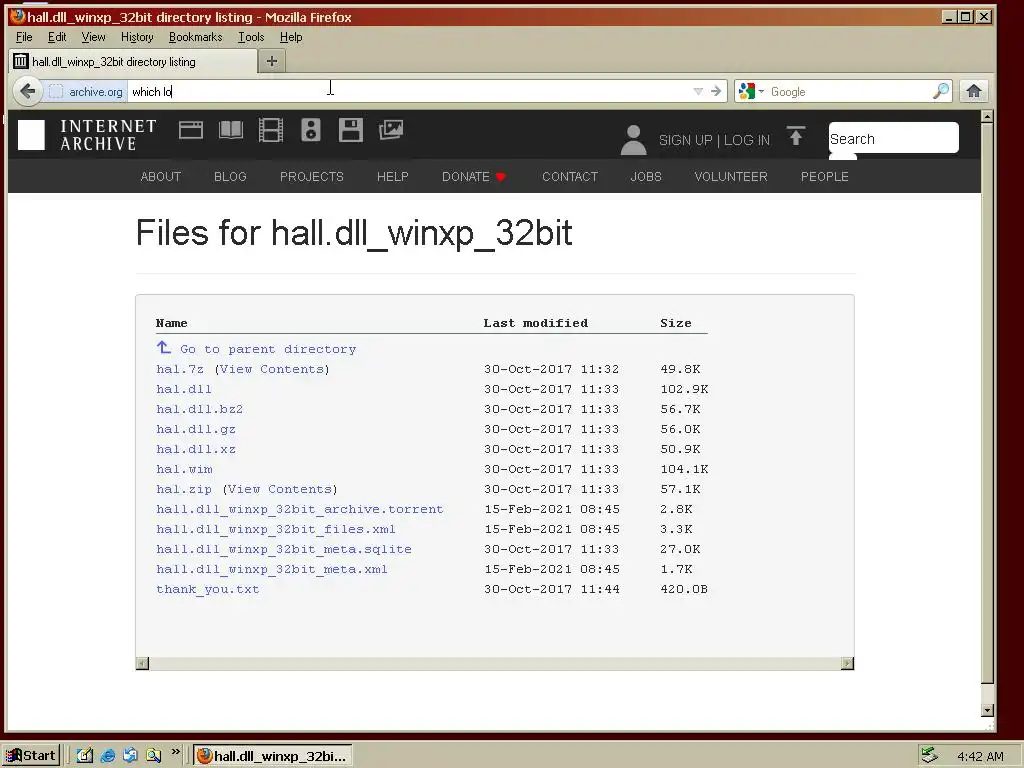Image resolution: width=1024 pixels, height=768 pixels.
Task: Click the LOG IN link
Action: click(x=746, y=140)
